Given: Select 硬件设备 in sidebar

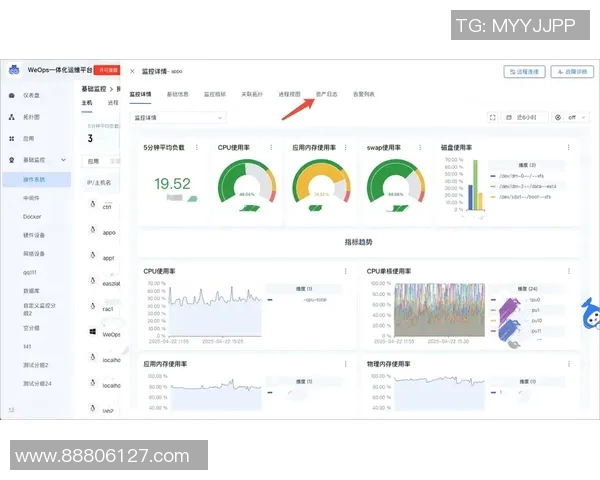Looking at the screenshot, I should pos(34,235).
